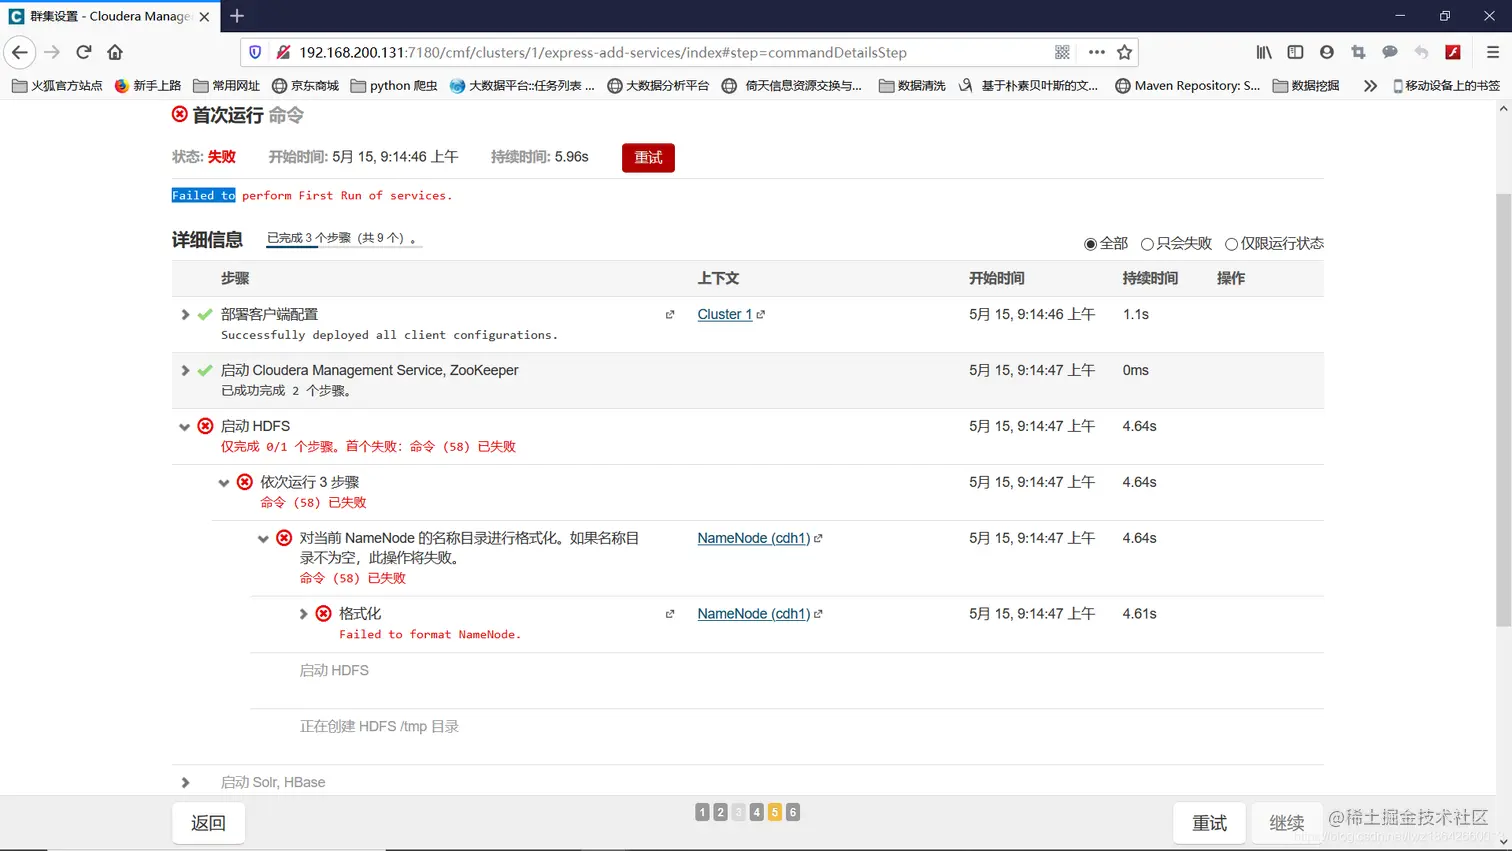Expand the 启动 Solr, HBase step
The width and height of the screenshot is (1512, 851).
185,782
